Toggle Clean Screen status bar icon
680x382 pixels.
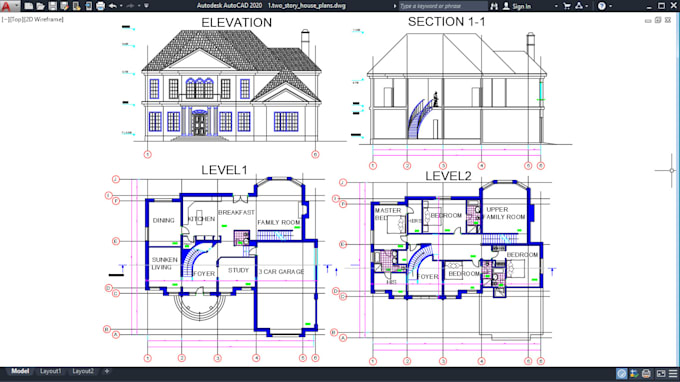(660, 373)
